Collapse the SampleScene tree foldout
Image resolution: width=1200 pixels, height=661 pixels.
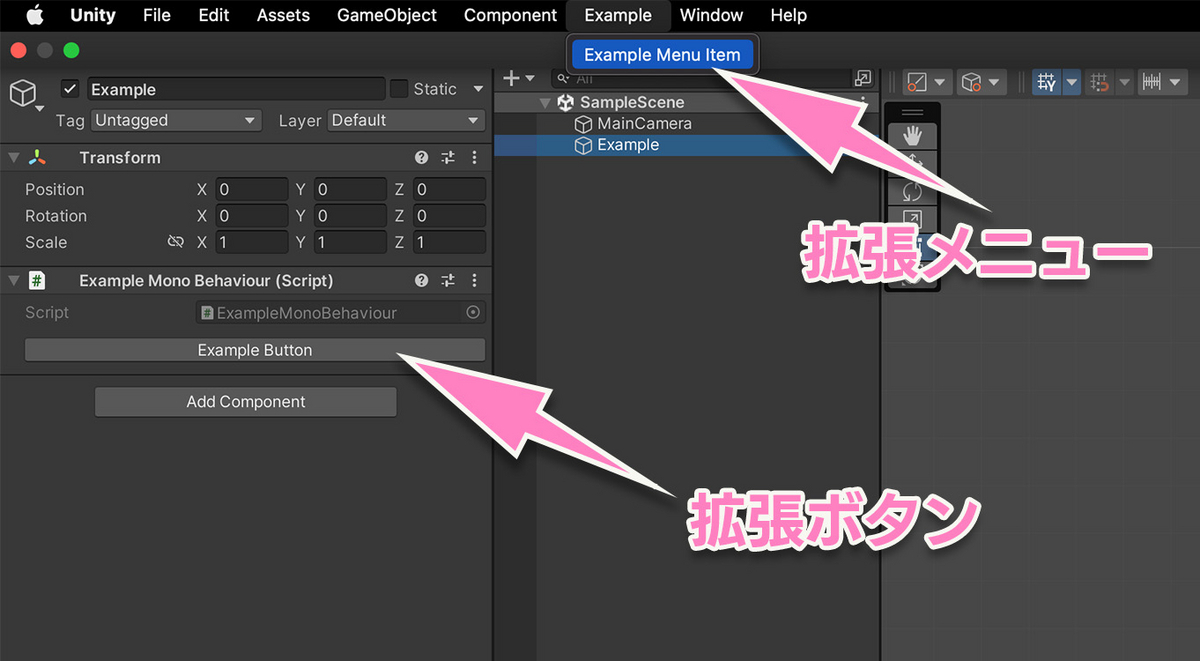545,102
